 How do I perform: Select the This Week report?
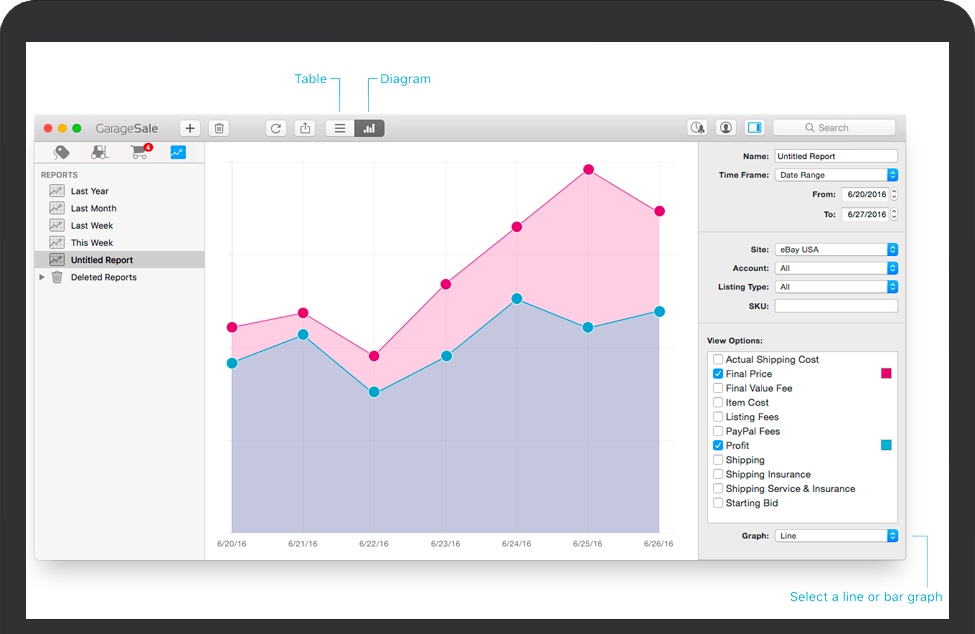tap(92, 243)
